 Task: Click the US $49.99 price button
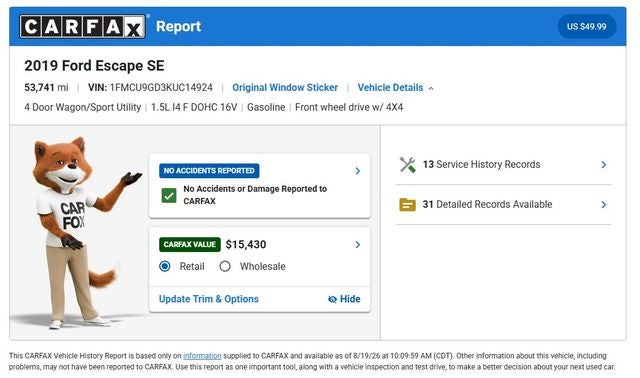pyautogui.click(x=587, y=27)
